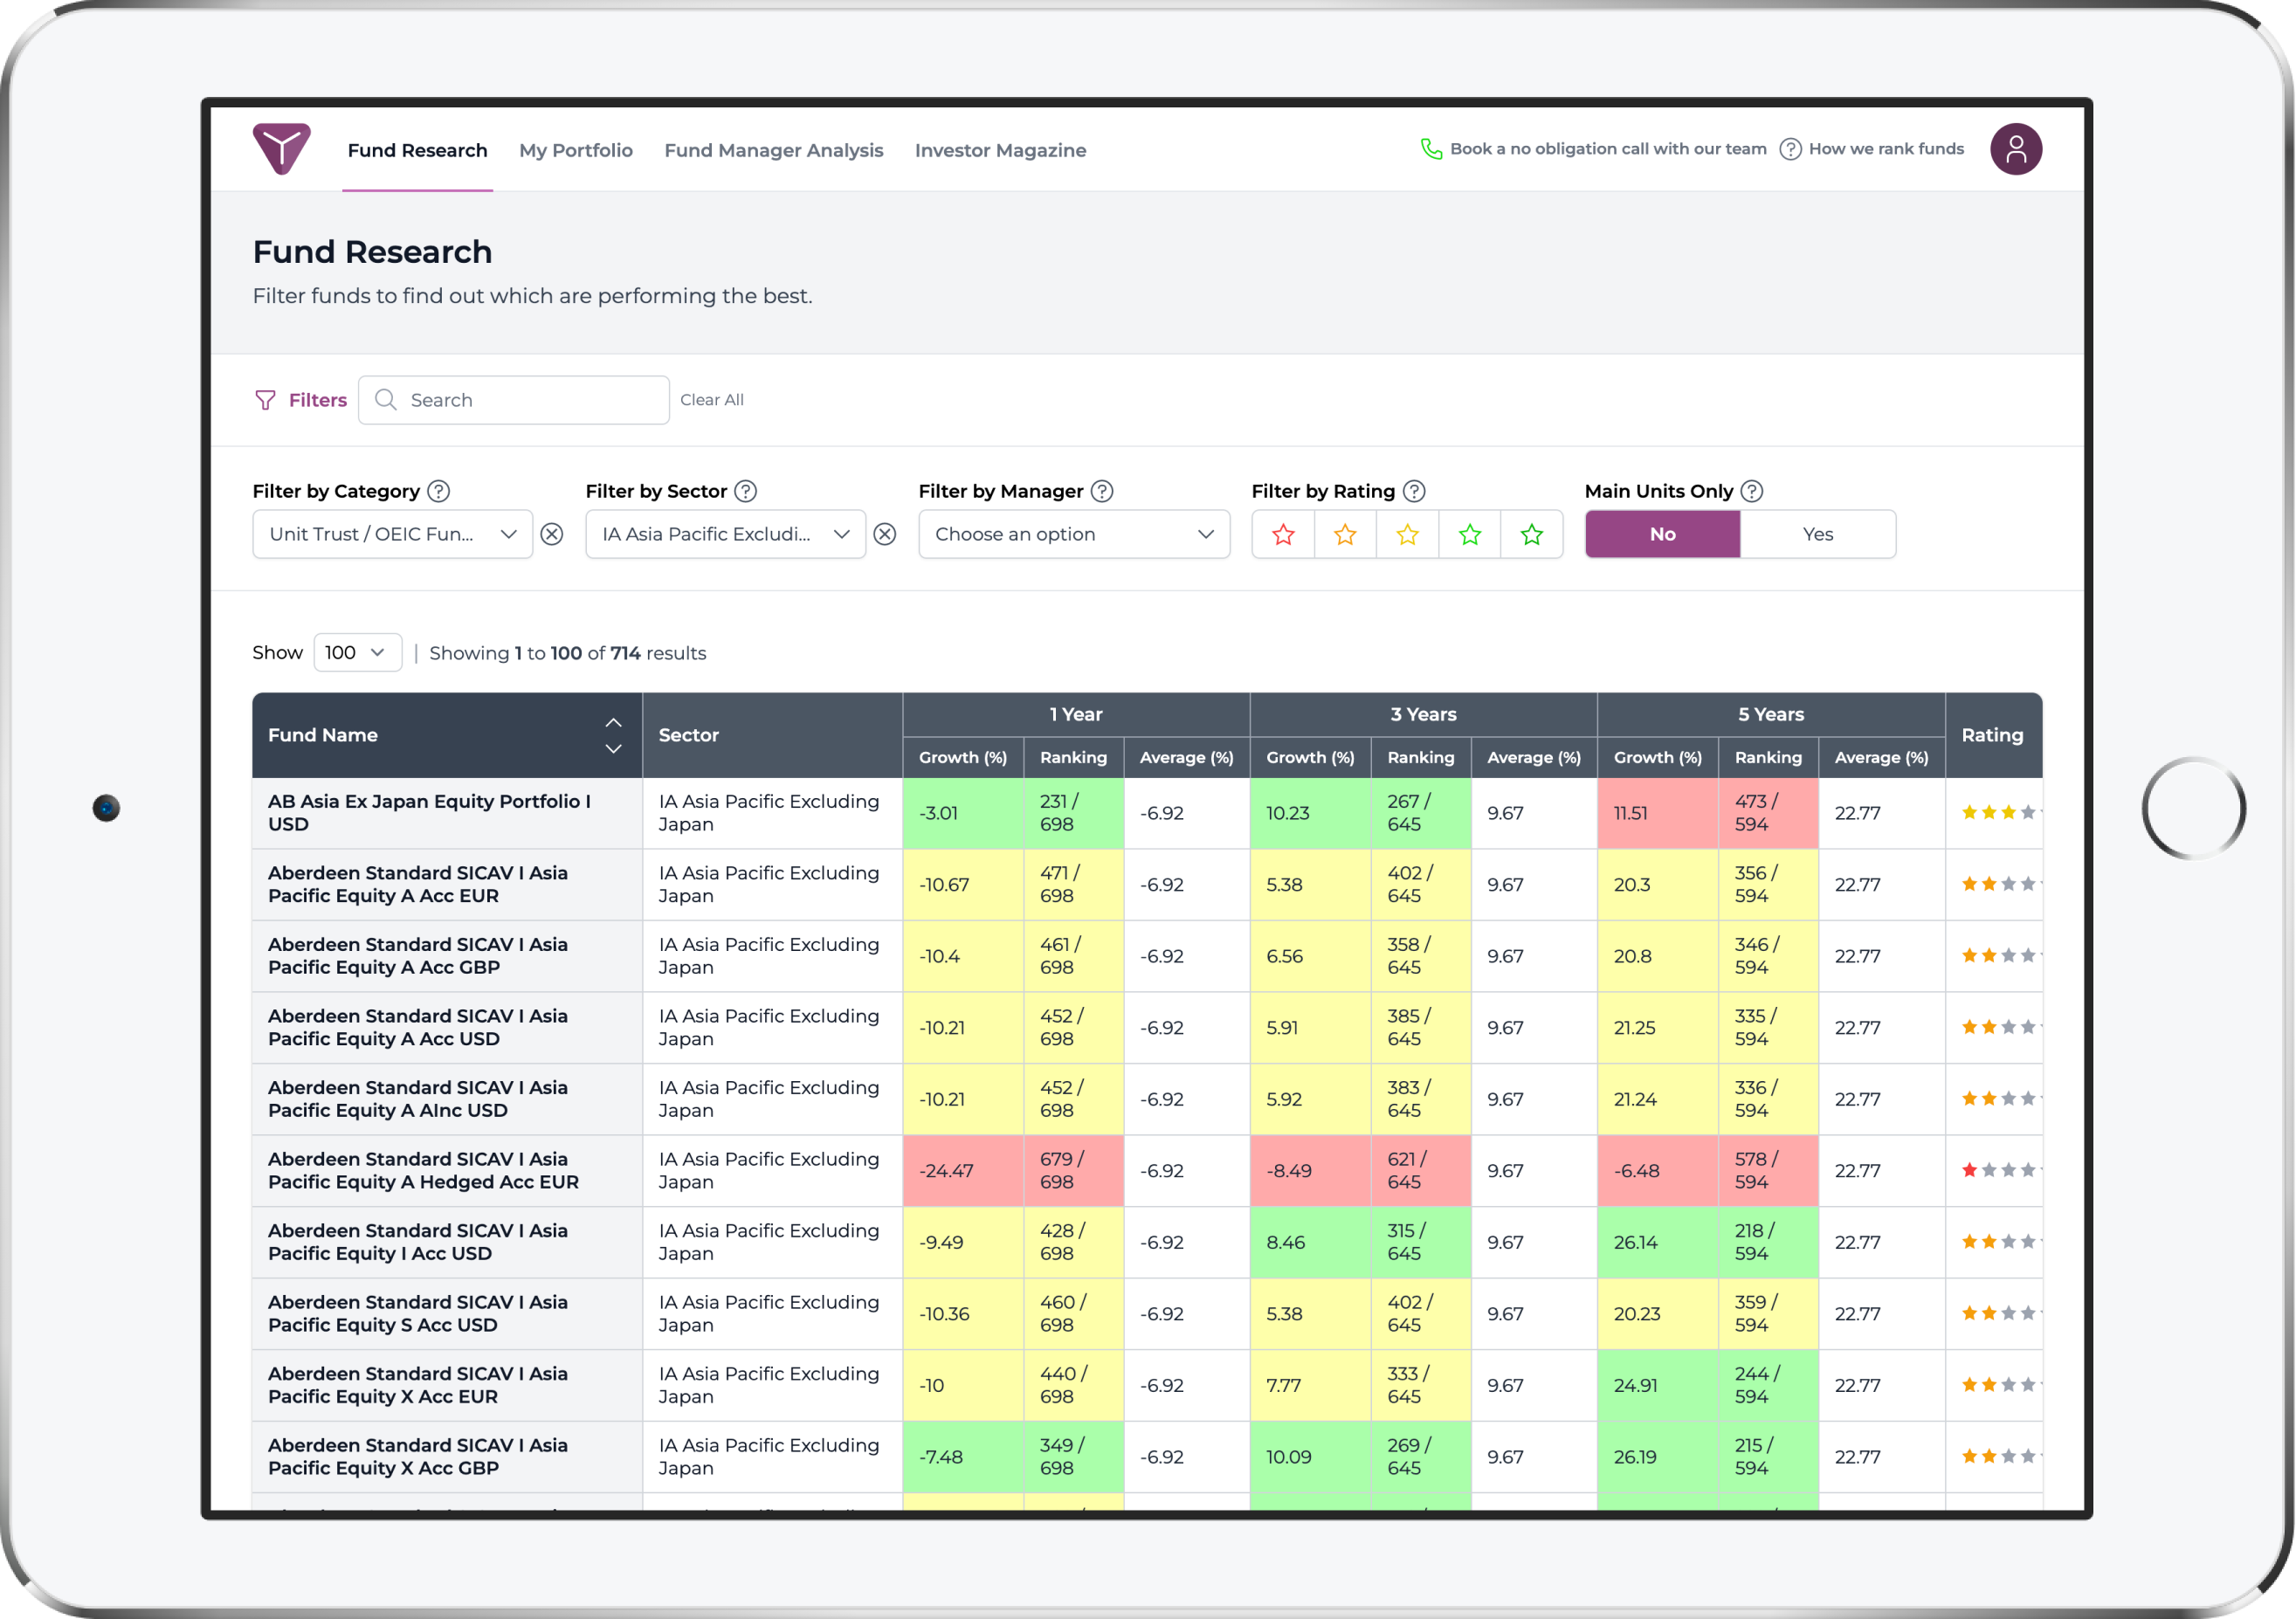Open the Filter by Category dropdown
Screen dimensions: 2296x1619
point(392,534)
